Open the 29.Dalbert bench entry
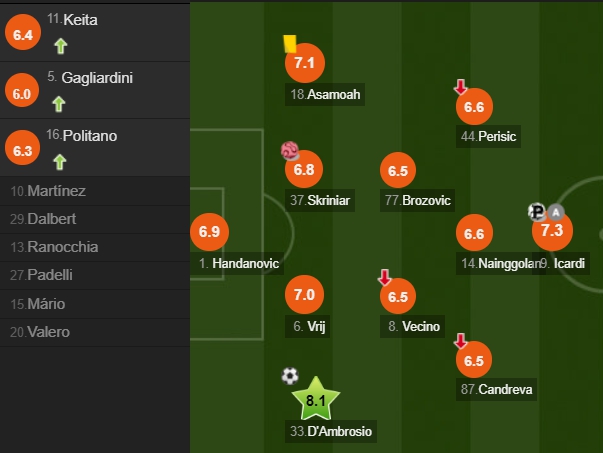Viewport: 603px width, 453px height. point(95,219)
